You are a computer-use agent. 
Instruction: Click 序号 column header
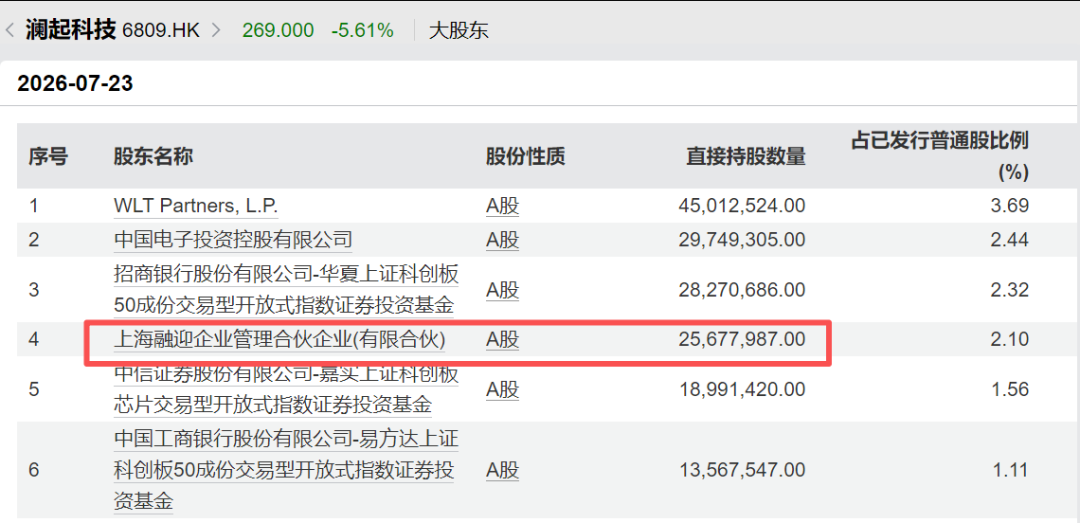(48, 157)
